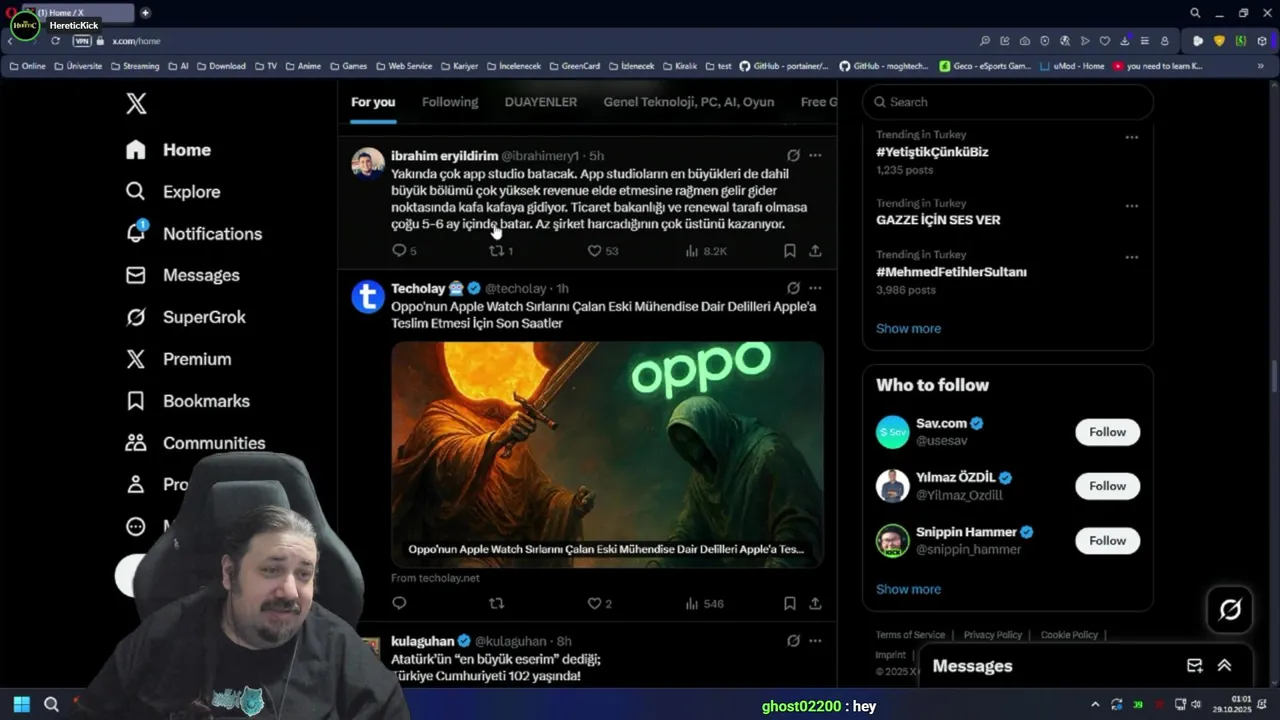Share the Techolay post
The image size is (1280, 720).
tap(815, 603)
